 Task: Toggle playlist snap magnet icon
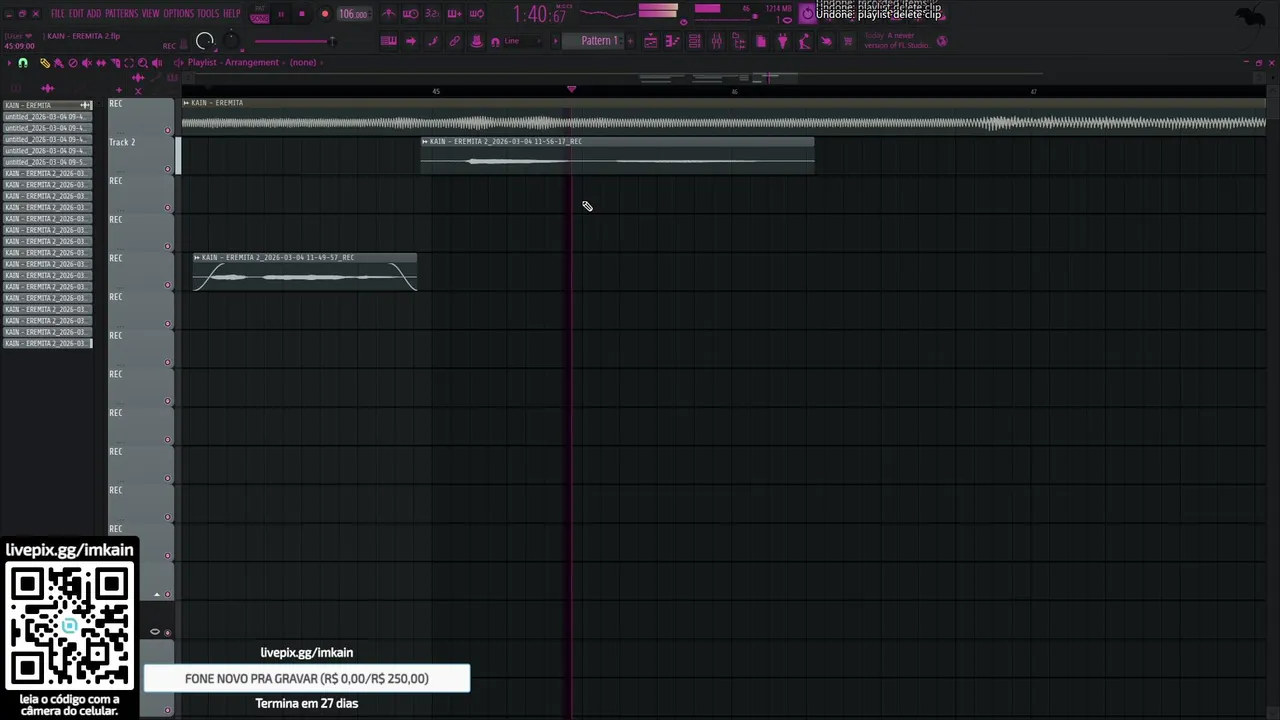(x=23, y=63)
